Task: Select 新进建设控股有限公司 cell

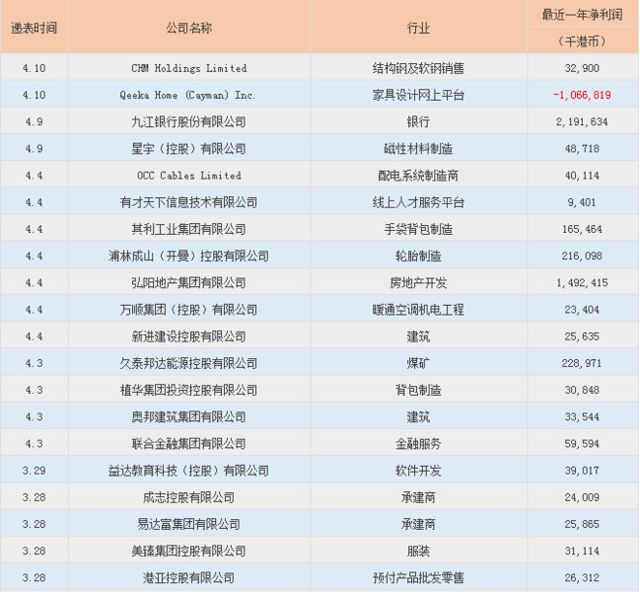Action: tap(189, 336)
